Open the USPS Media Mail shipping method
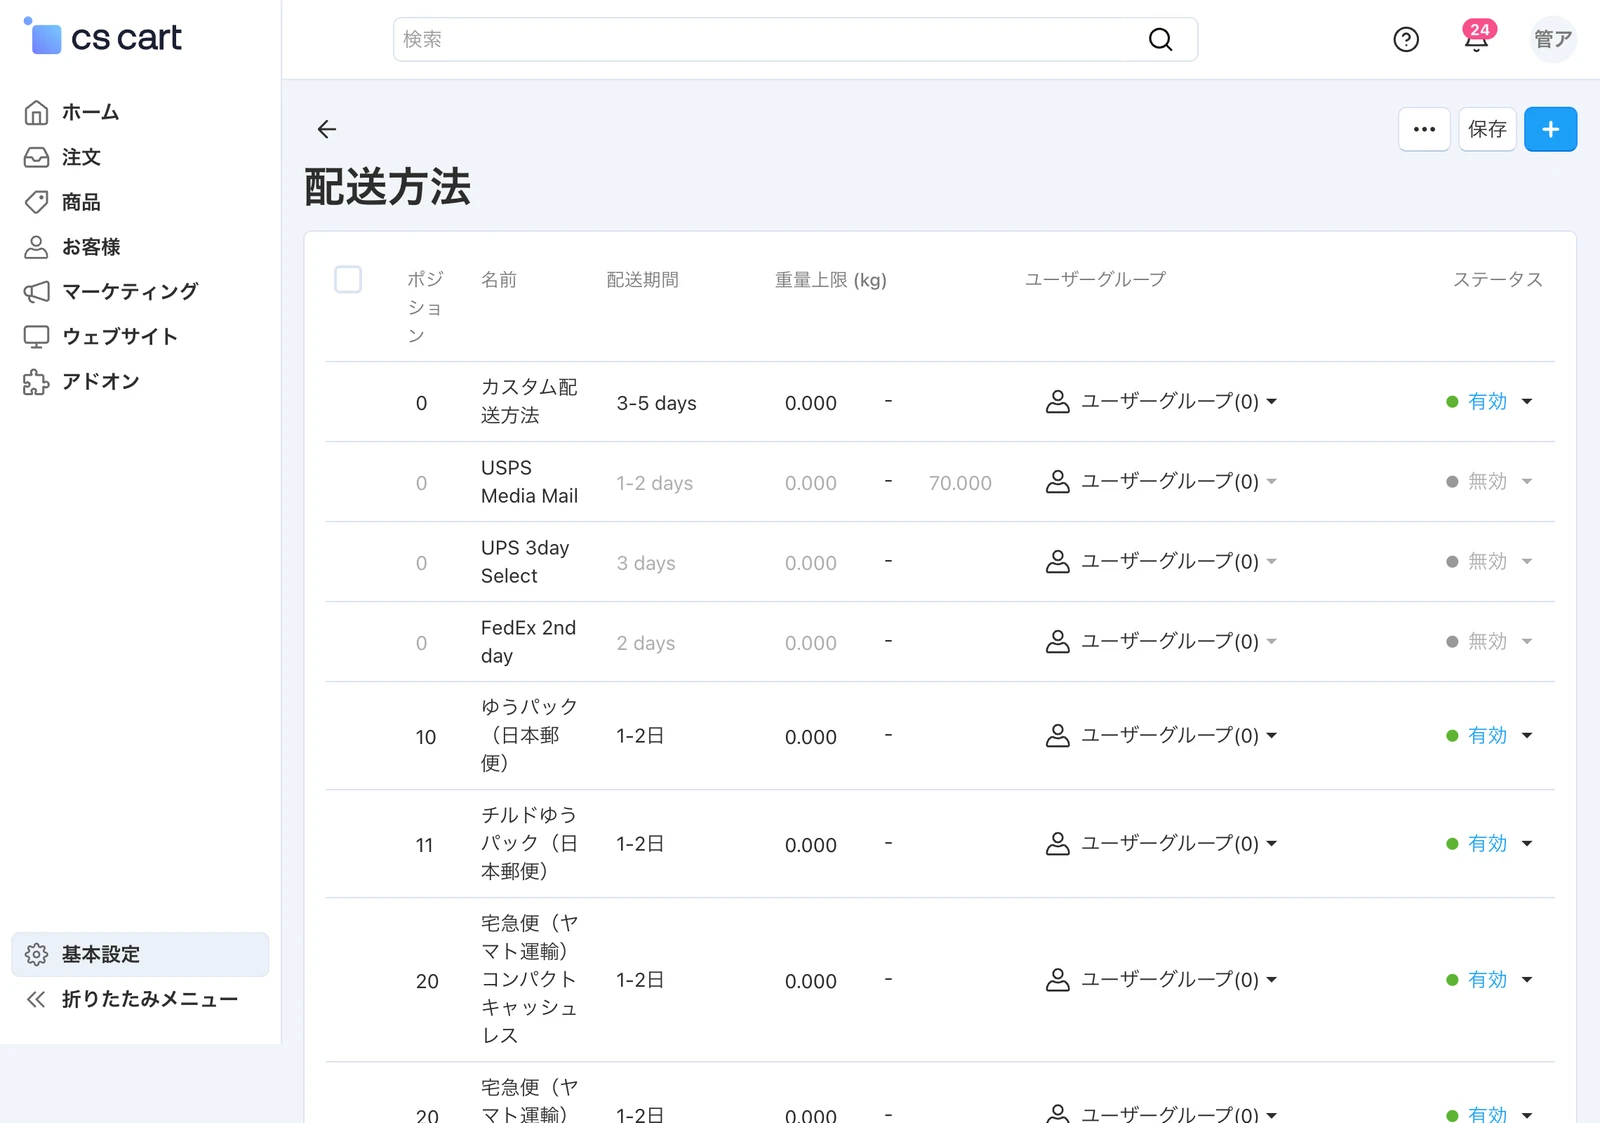The width and height of the screenshot is (1600, 1123). tap(529, 482)
